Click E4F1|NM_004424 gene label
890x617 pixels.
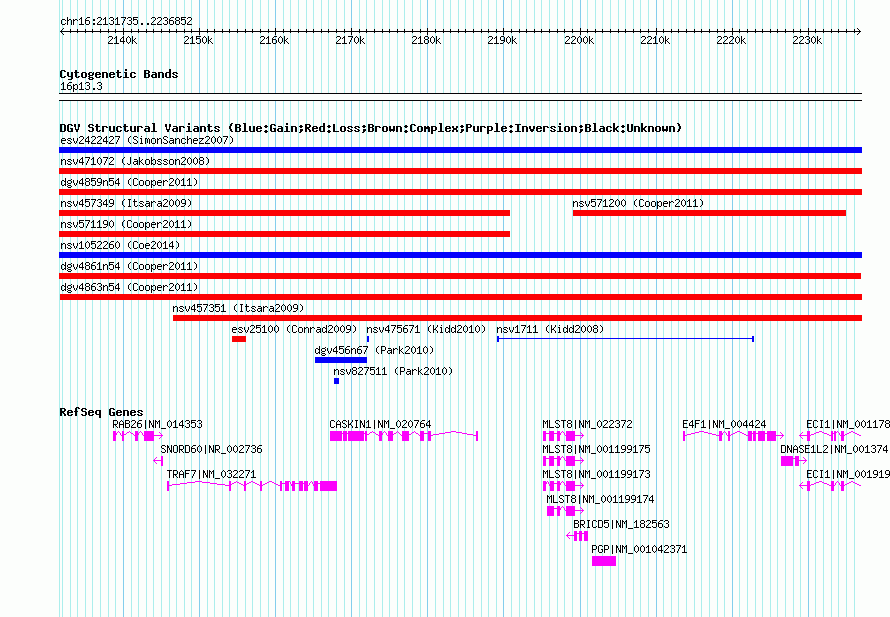[724, 424]
